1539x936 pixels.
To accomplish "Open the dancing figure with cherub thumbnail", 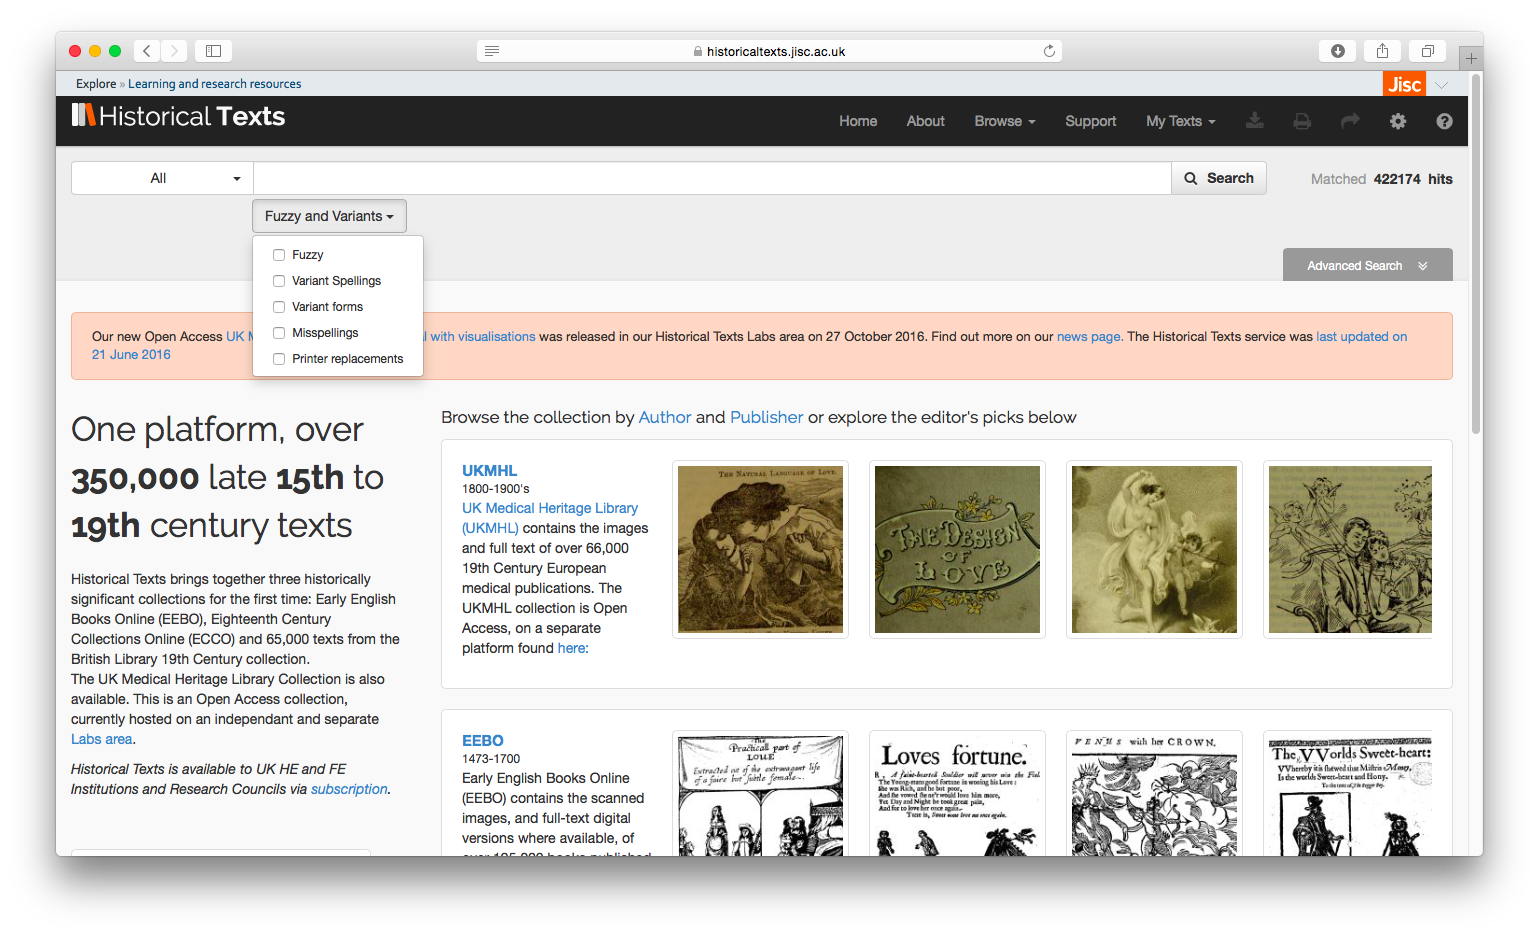I will (x=1154, y=549).
